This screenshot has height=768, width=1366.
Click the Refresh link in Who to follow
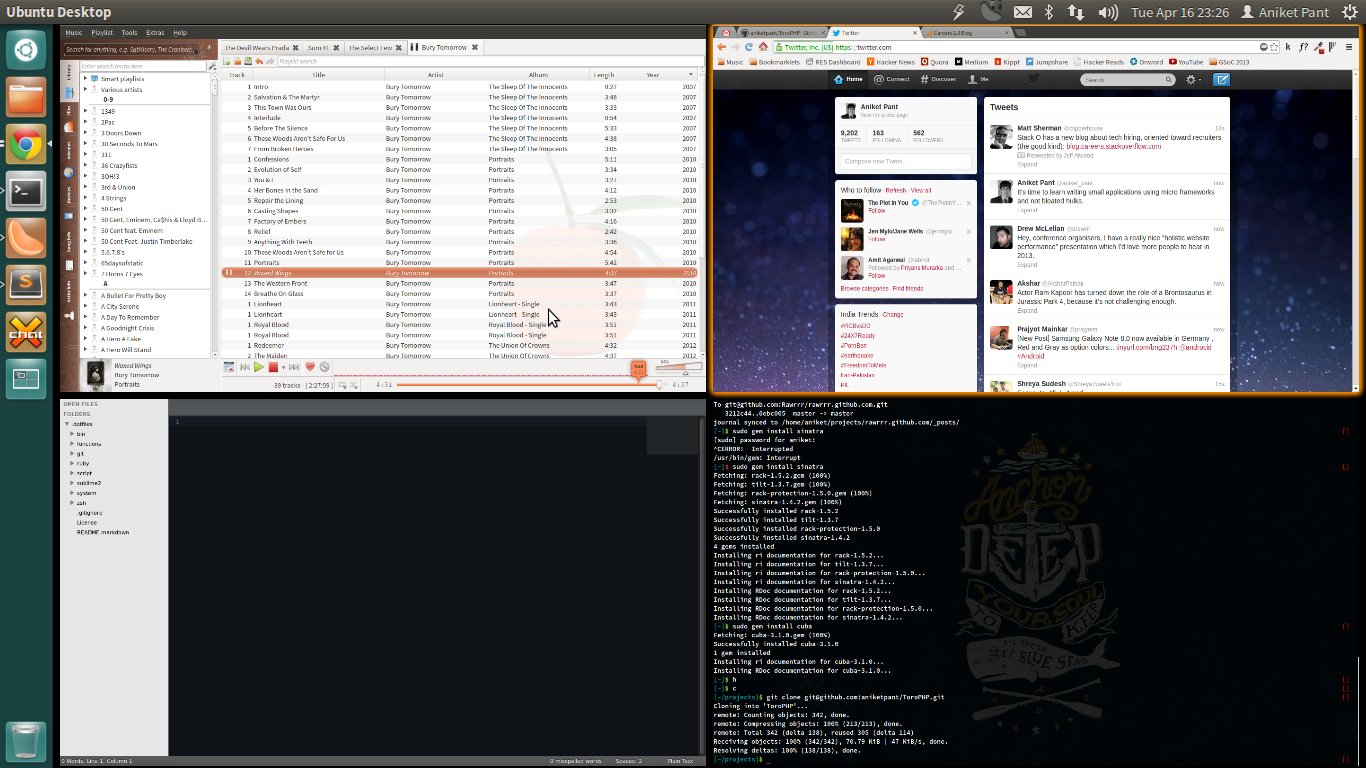coord(896,190)
